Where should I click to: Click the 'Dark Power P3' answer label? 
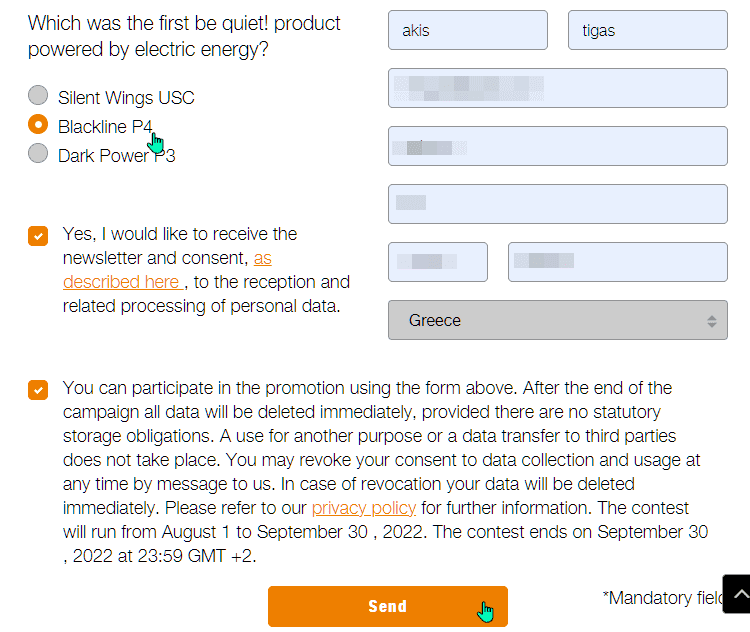pyautogui.click(x=117, y=155)
